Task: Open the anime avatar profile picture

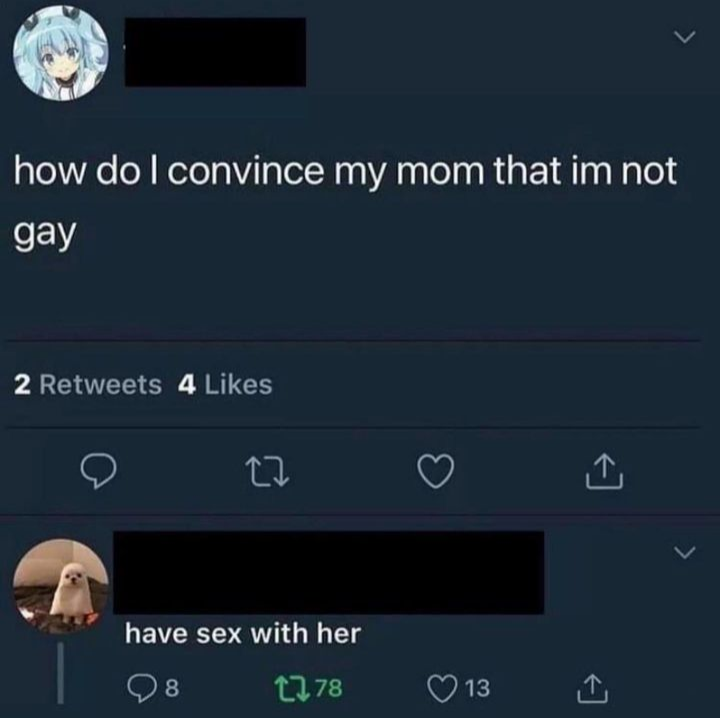Action: 61,54
